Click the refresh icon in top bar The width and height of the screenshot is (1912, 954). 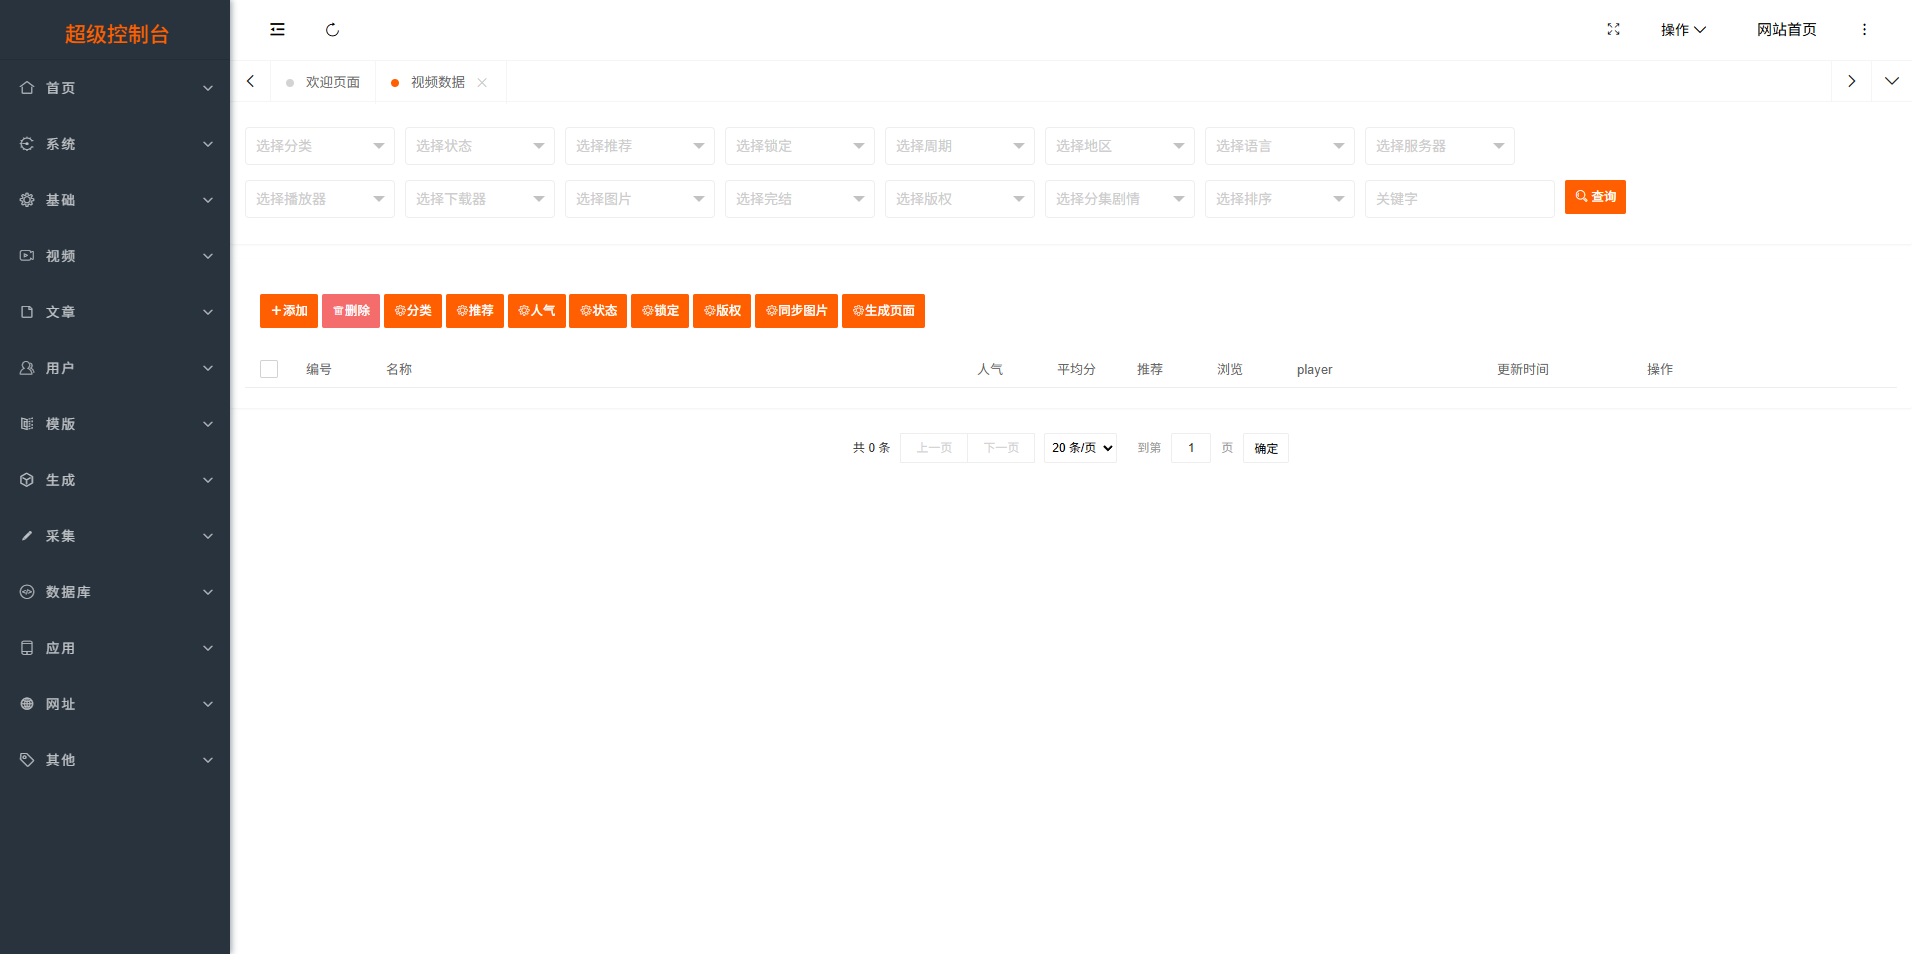tap(332, 30)
